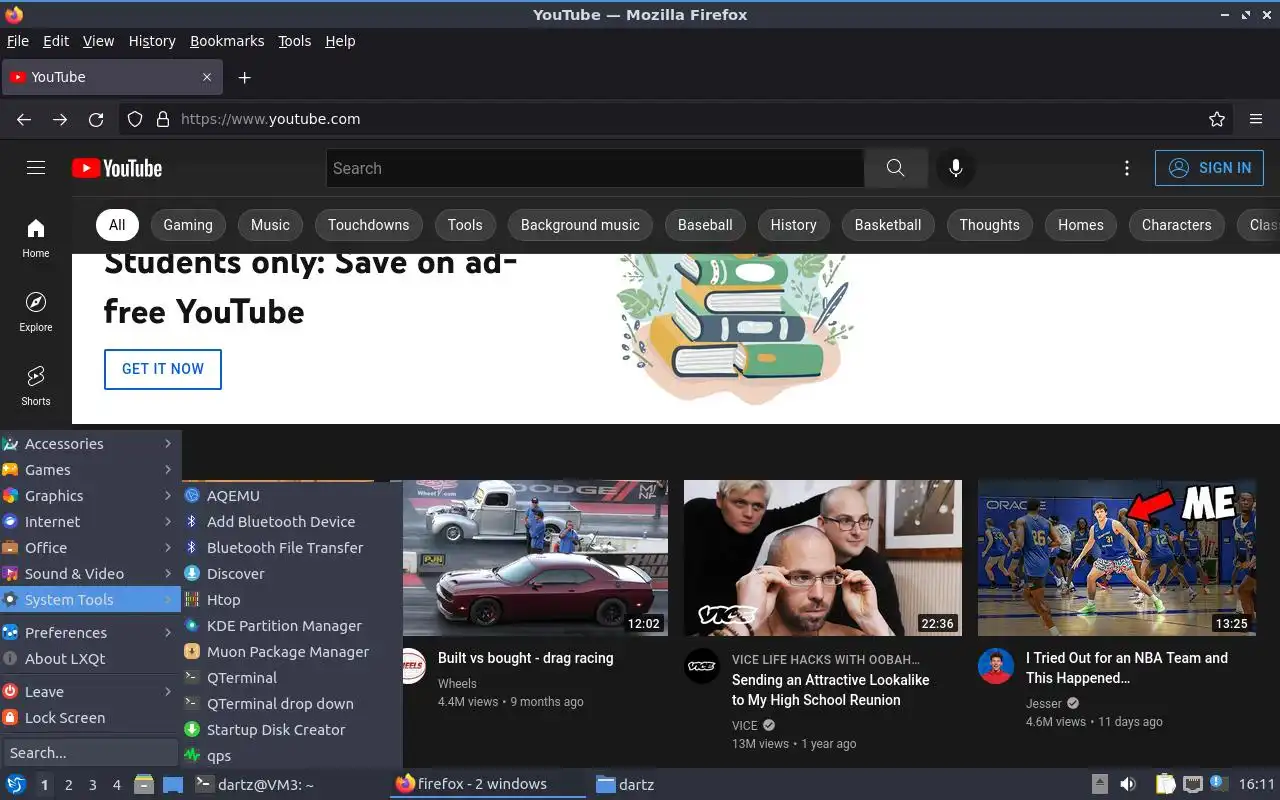The height and width of the screenshot is (800, 1280).
Task: Open KDE Partition Manager
Action: coord(292,626)
